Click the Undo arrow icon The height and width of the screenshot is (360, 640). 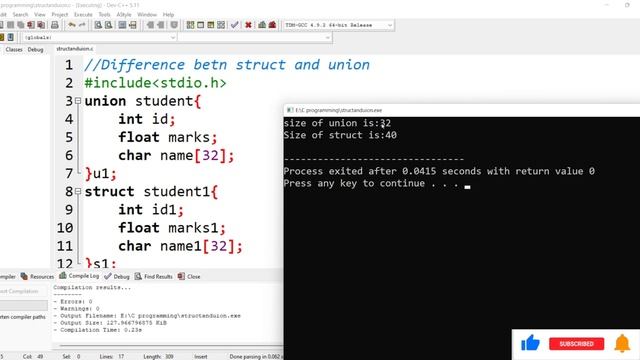point(72,25)
